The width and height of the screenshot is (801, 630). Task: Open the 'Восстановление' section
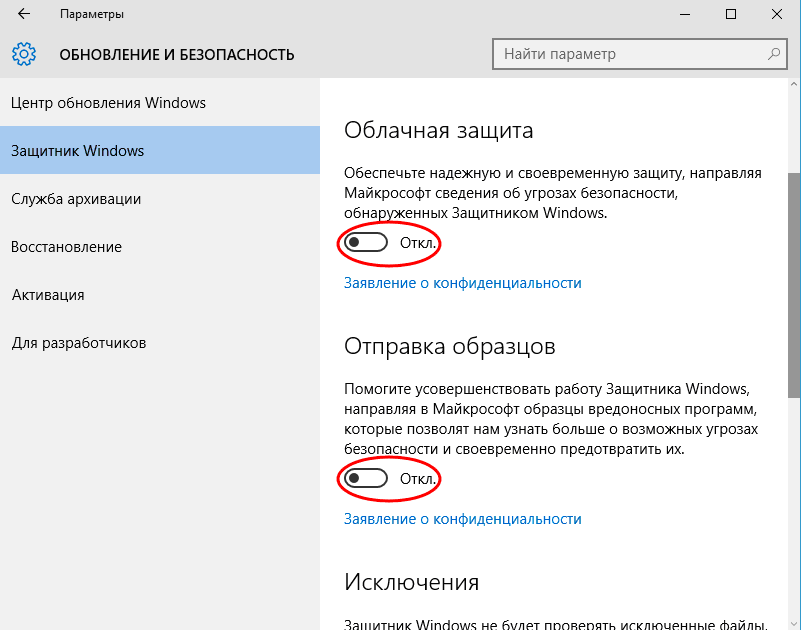pos(66,247)
